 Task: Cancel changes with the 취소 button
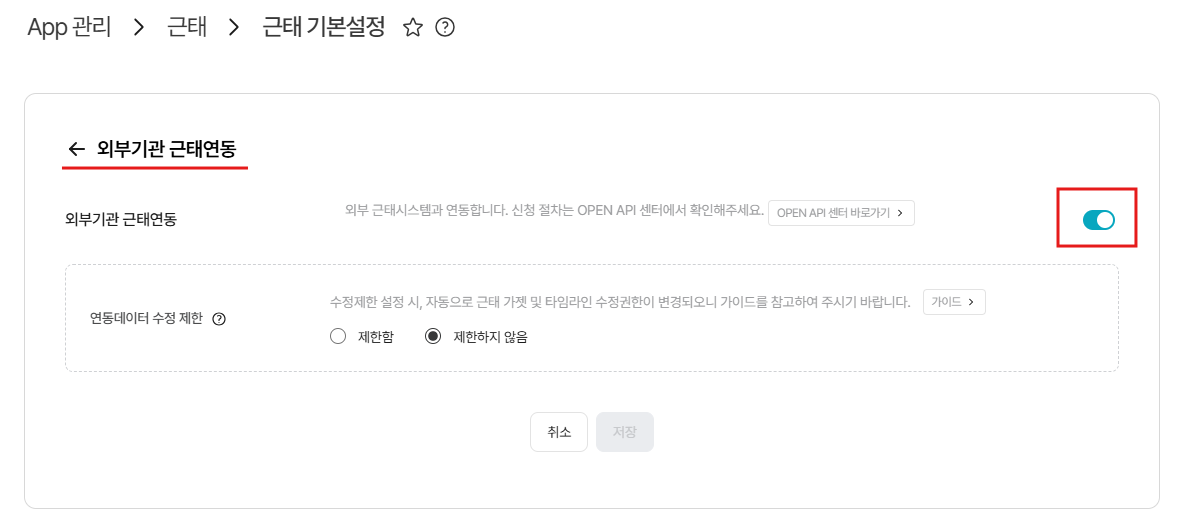pyautogui.click(x=559, y=432)
